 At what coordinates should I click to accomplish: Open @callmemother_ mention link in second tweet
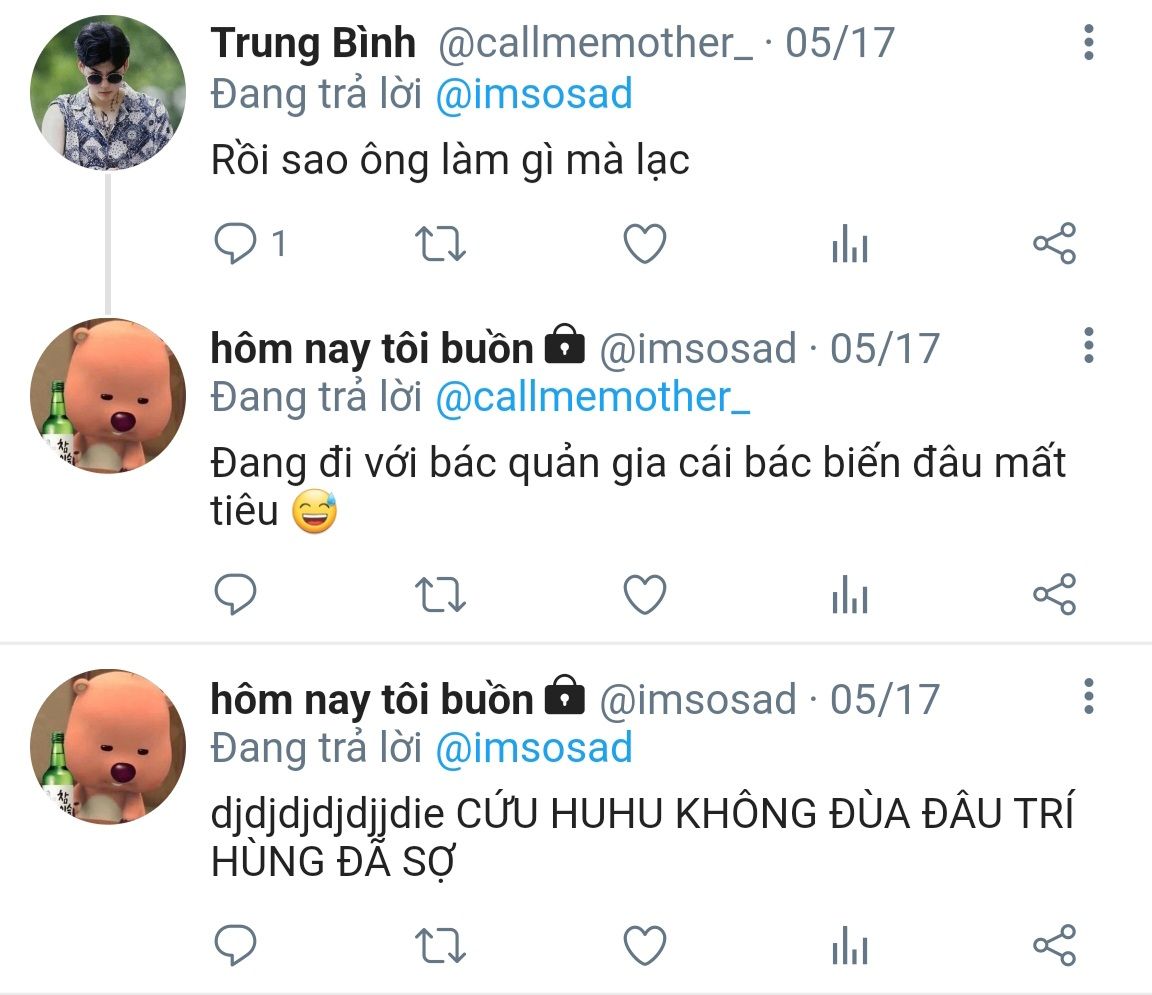[x=593, y=398]
